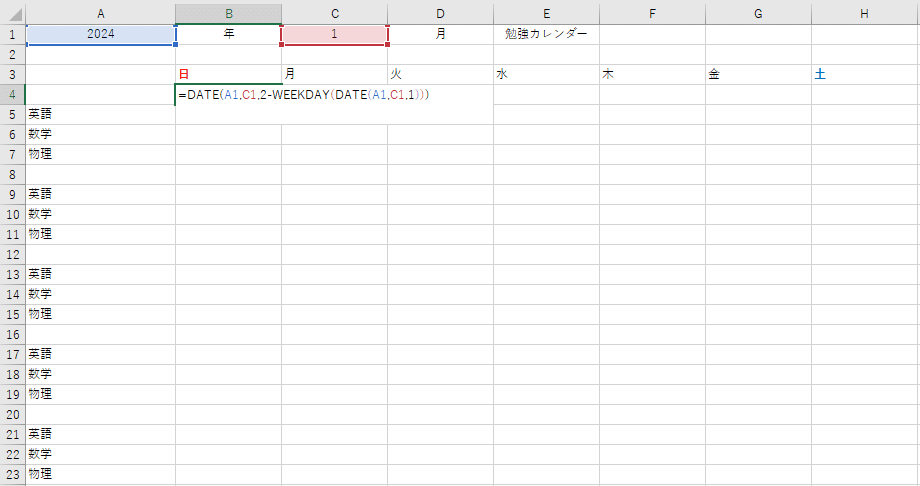Click 物理 in row 11

click(100, 234)
